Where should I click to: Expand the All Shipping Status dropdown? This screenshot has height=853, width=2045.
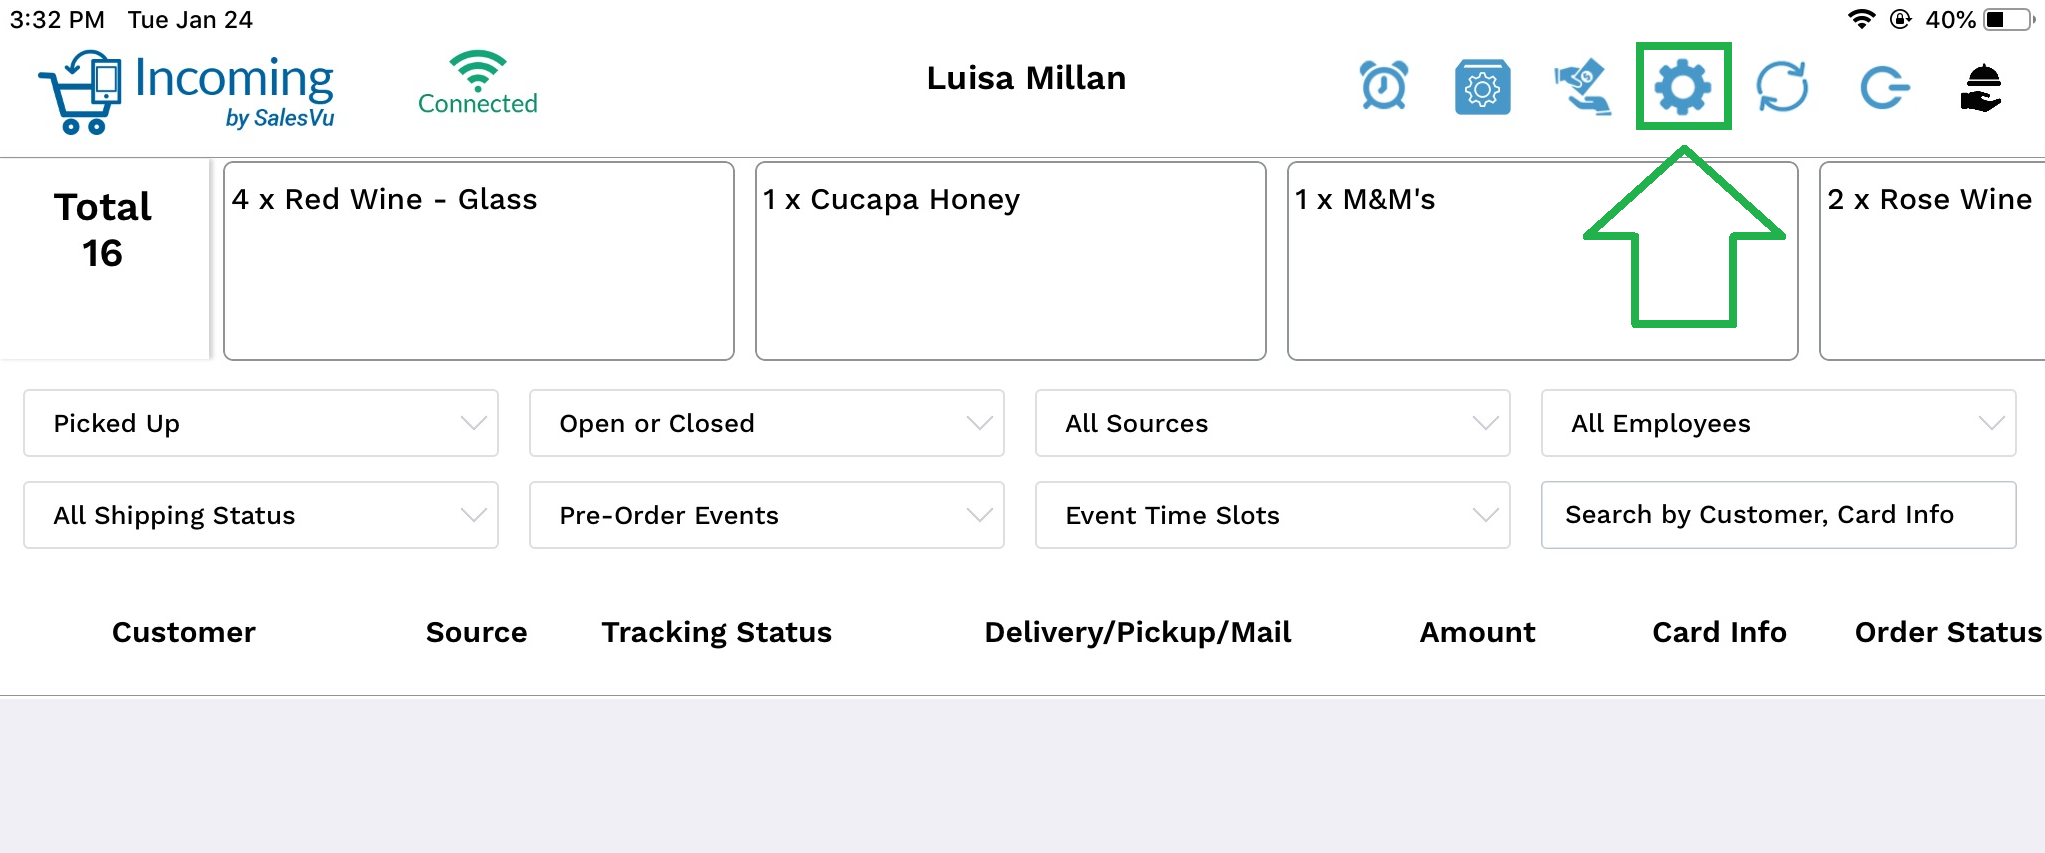point(261,515)
